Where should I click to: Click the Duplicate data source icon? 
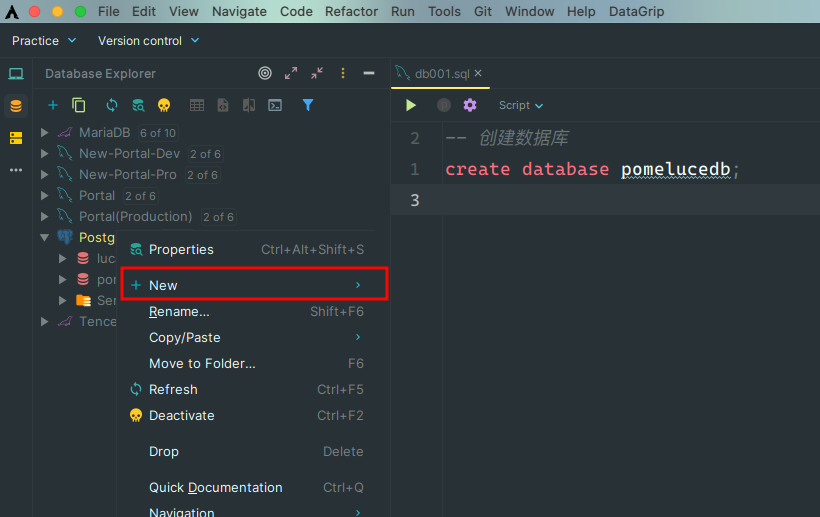[79, 105]
